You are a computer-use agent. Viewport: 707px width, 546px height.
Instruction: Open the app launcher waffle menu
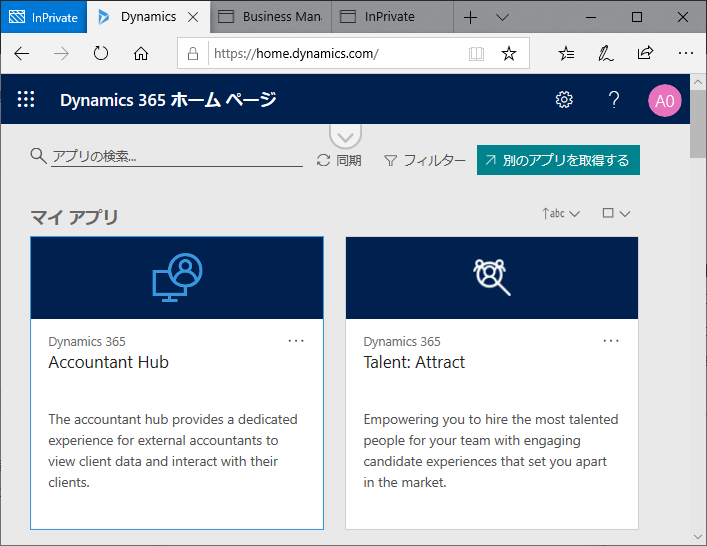tap(26, 99)
